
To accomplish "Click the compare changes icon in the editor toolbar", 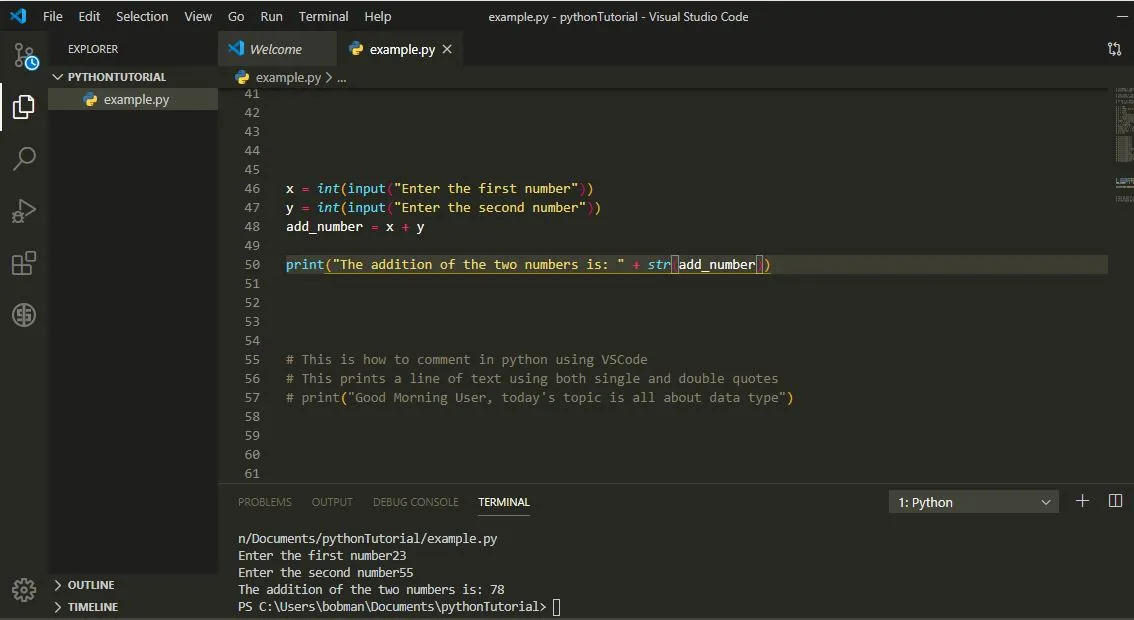I will [1114, 48].
